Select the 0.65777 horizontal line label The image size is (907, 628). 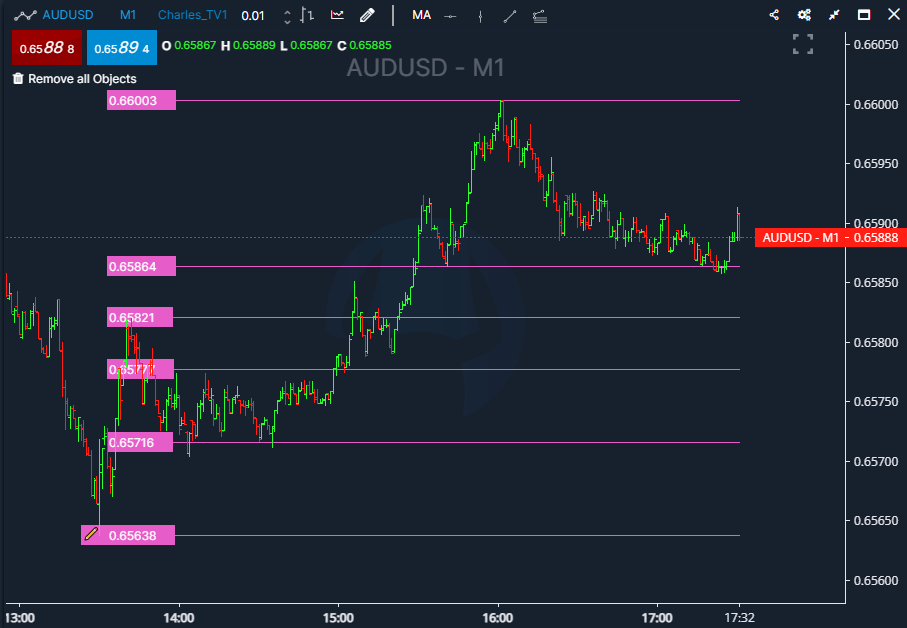(141, 369)
